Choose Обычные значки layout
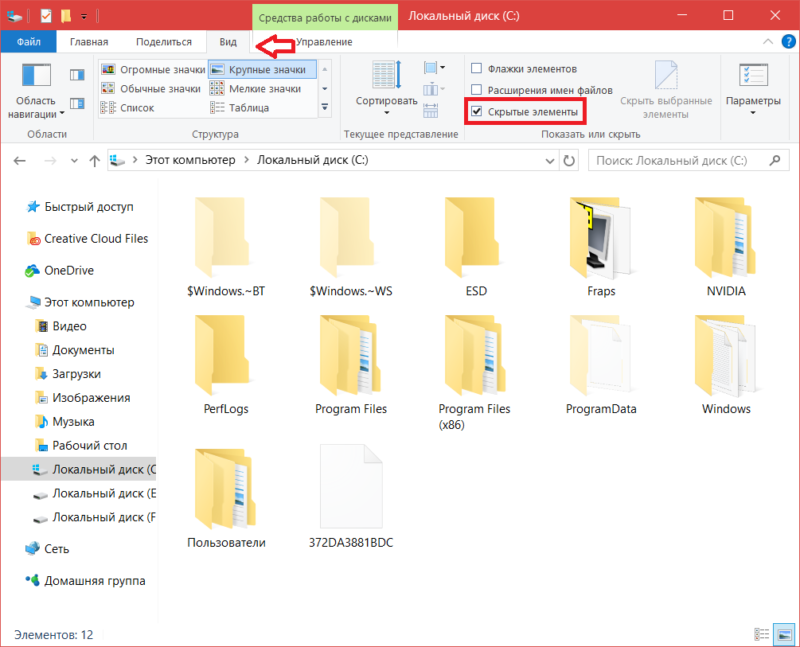 coord(151,89)
